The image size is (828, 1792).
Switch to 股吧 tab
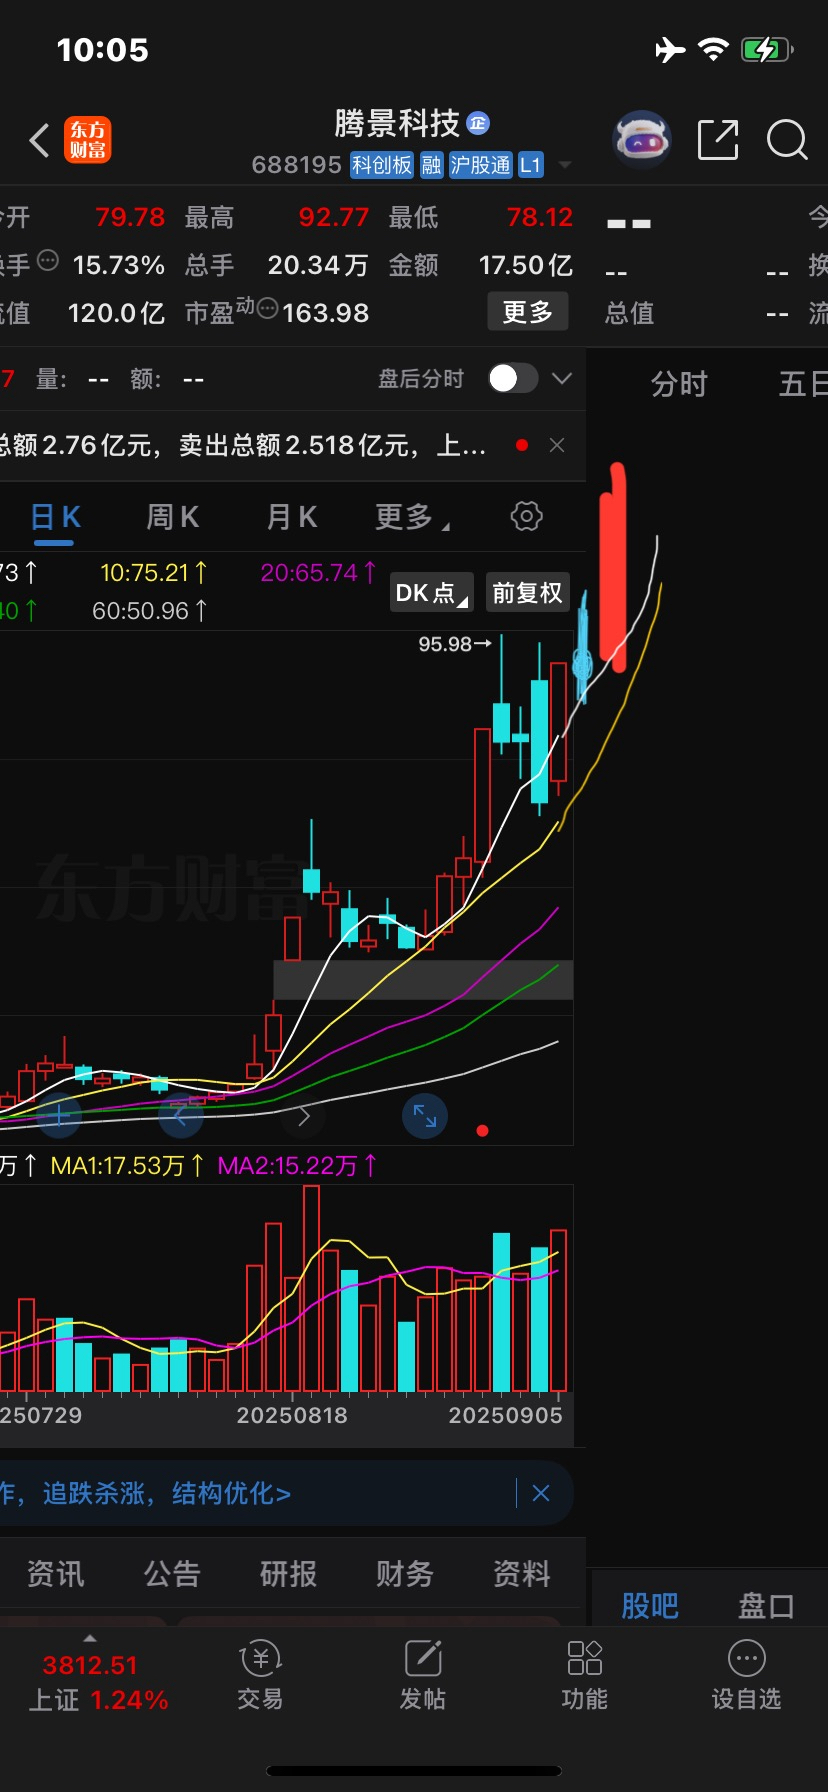(650, 1606)
